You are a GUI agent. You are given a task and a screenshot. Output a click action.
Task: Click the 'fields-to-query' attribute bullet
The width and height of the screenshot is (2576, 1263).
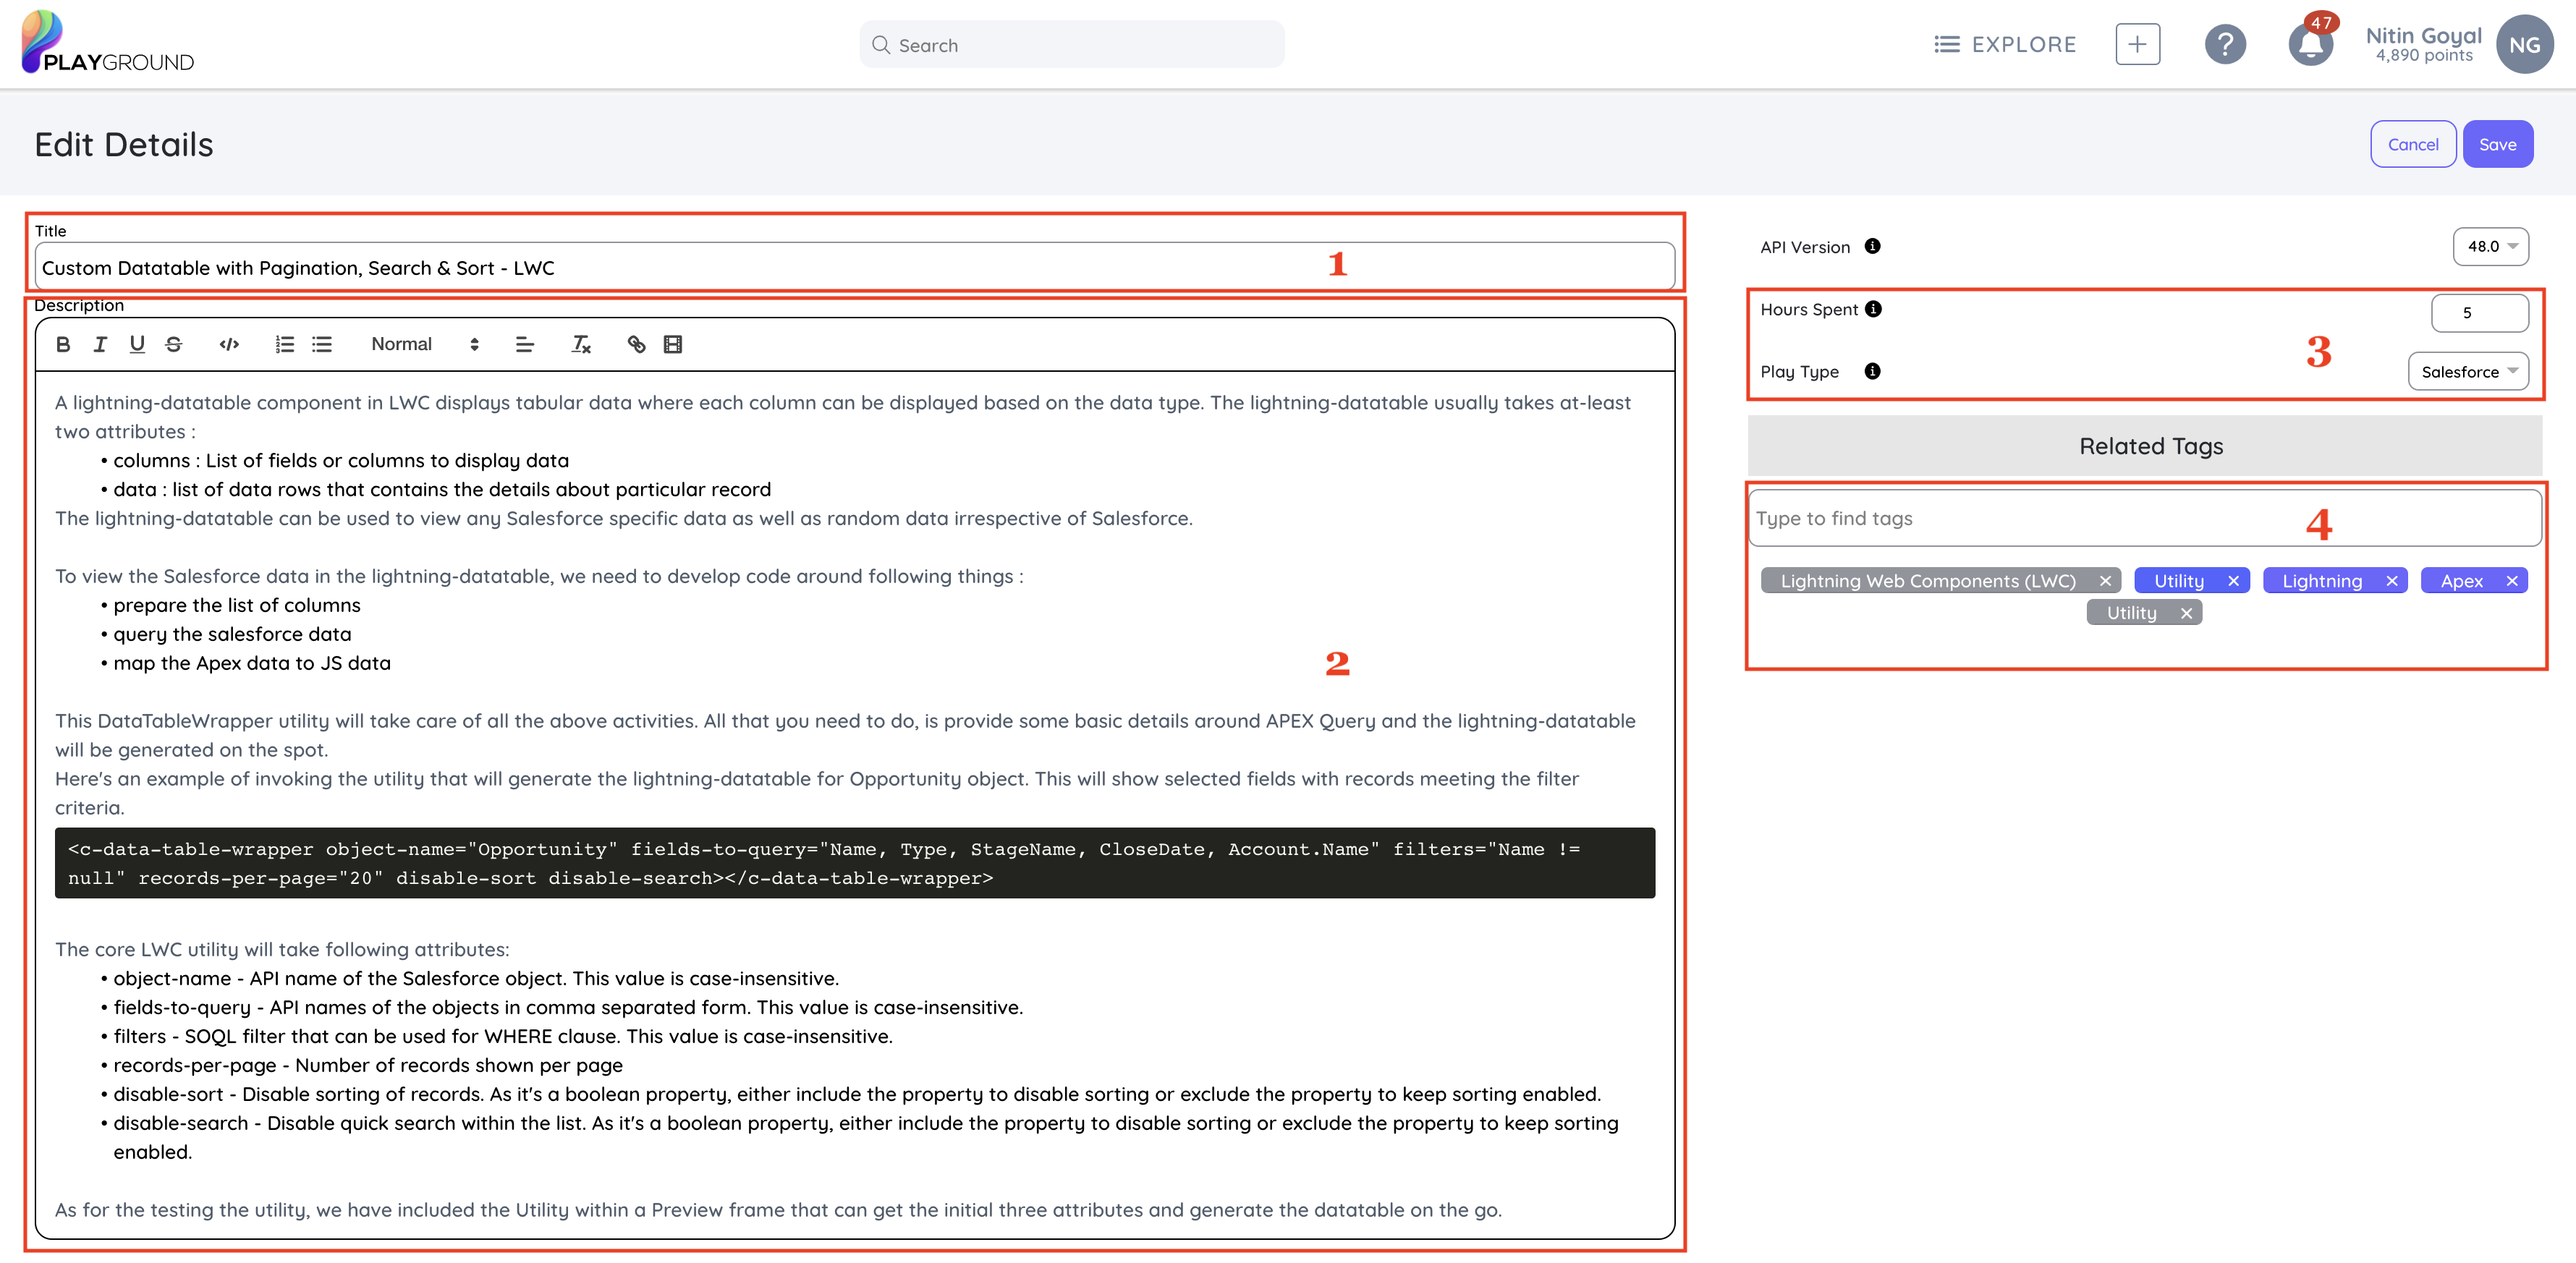tap(568, 1008)
